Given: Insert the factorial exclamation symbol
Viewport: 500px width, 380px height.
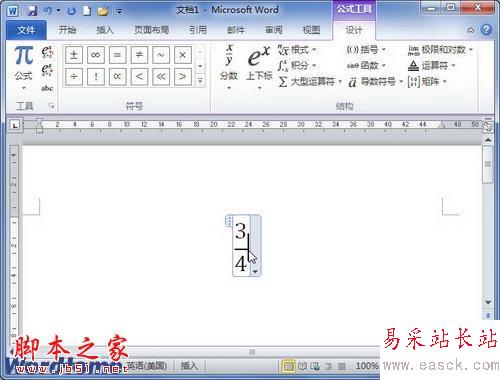Looking at the screenshot, I should [x=96, y=77].
